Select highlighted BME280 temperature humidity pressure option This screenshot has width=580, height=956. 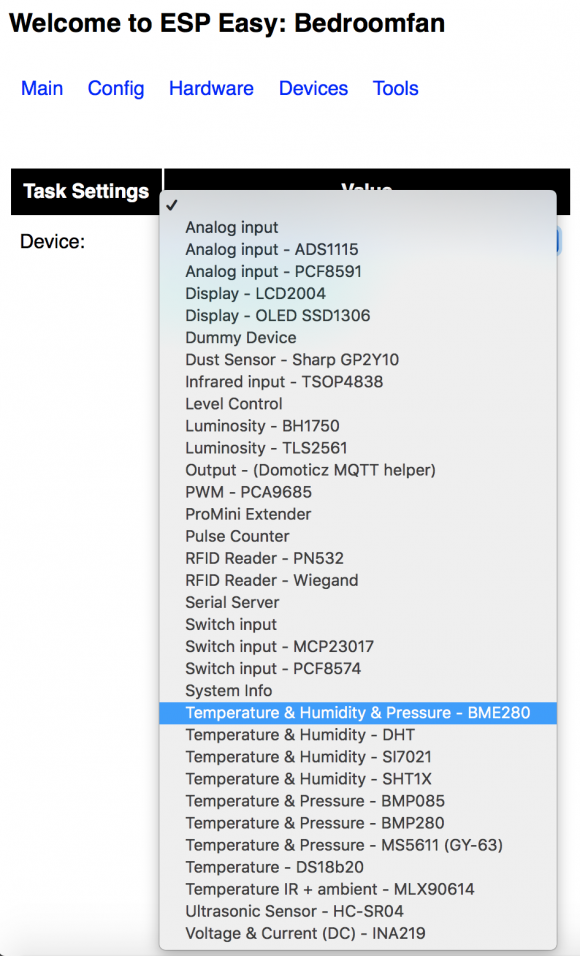click(358, 713)
